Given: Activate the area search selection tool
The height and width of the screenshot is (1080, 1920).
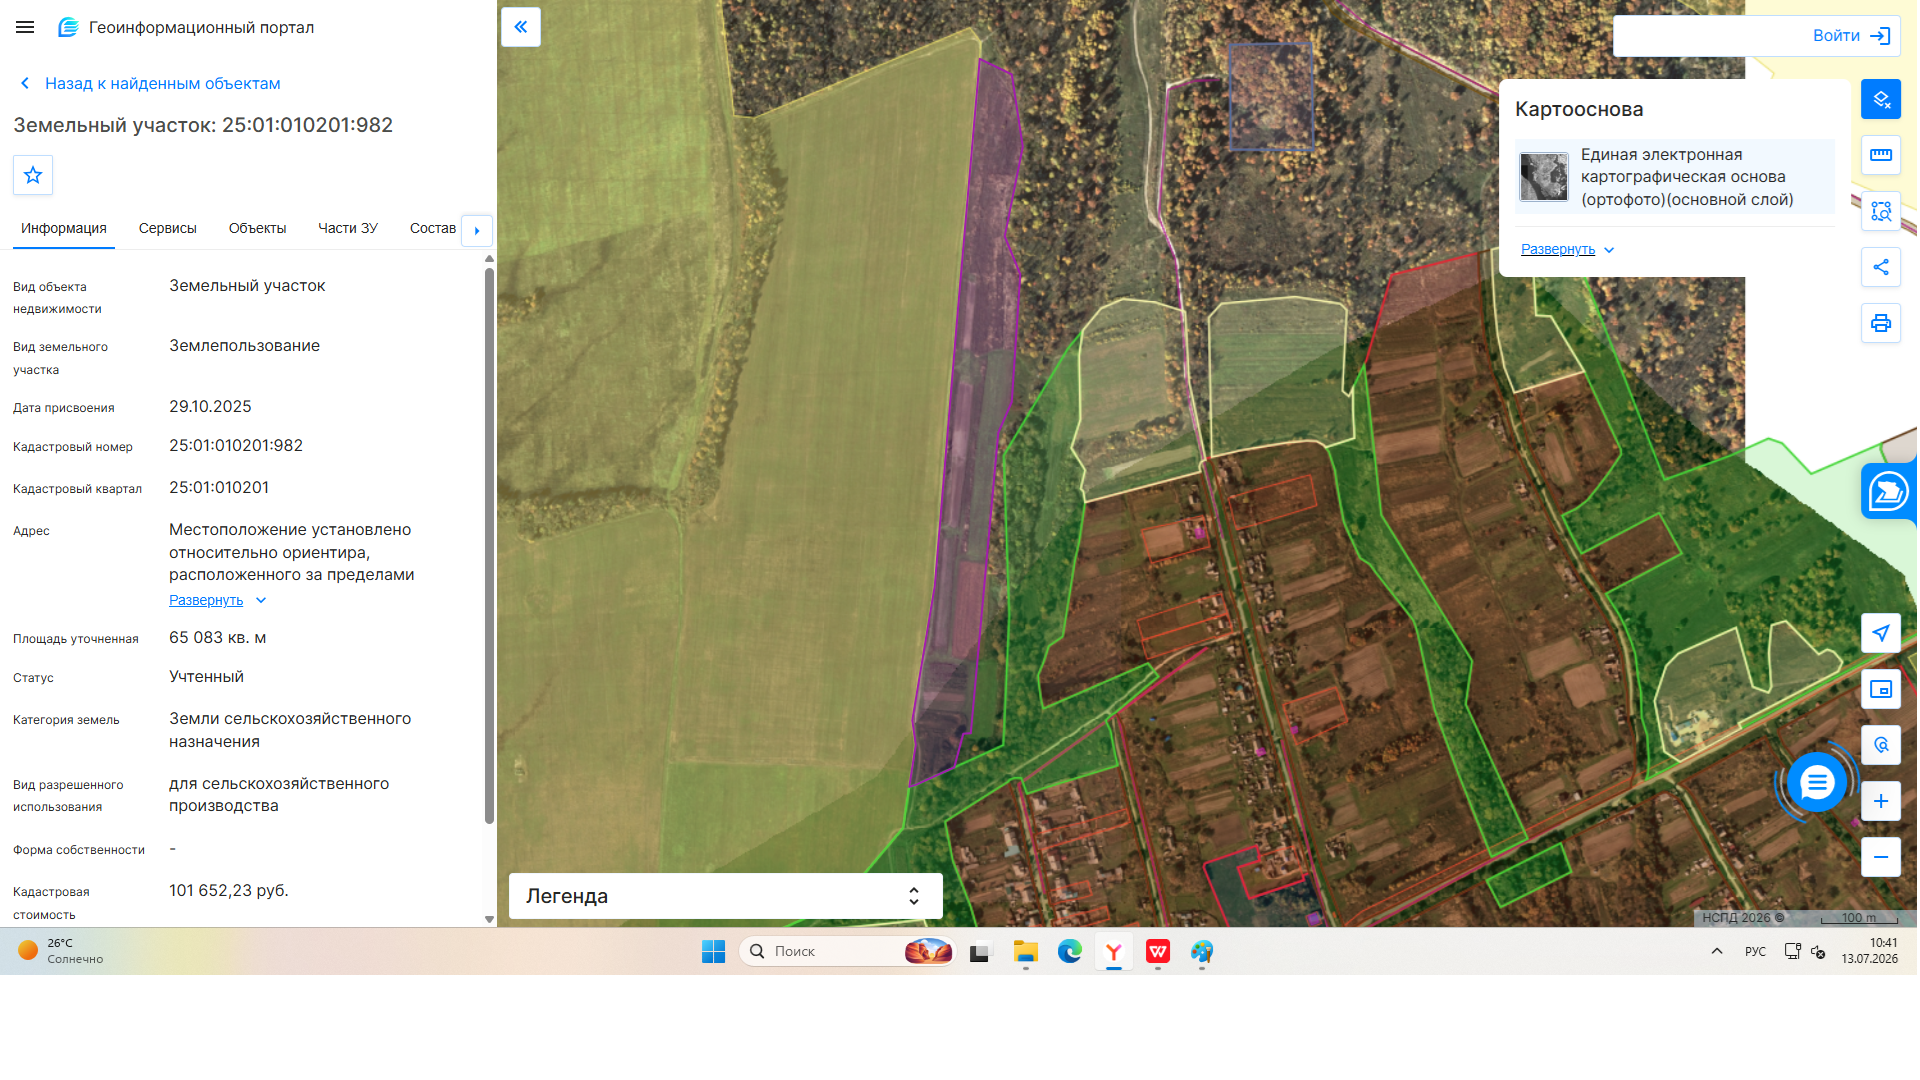Looking at the screenshot, I should coord(1880,211).
